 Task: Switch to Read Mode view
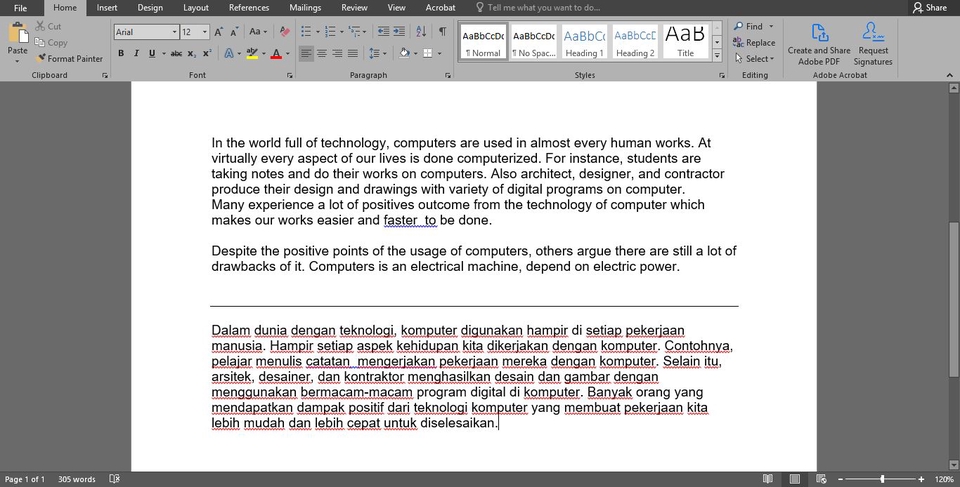tap(768, 479)
